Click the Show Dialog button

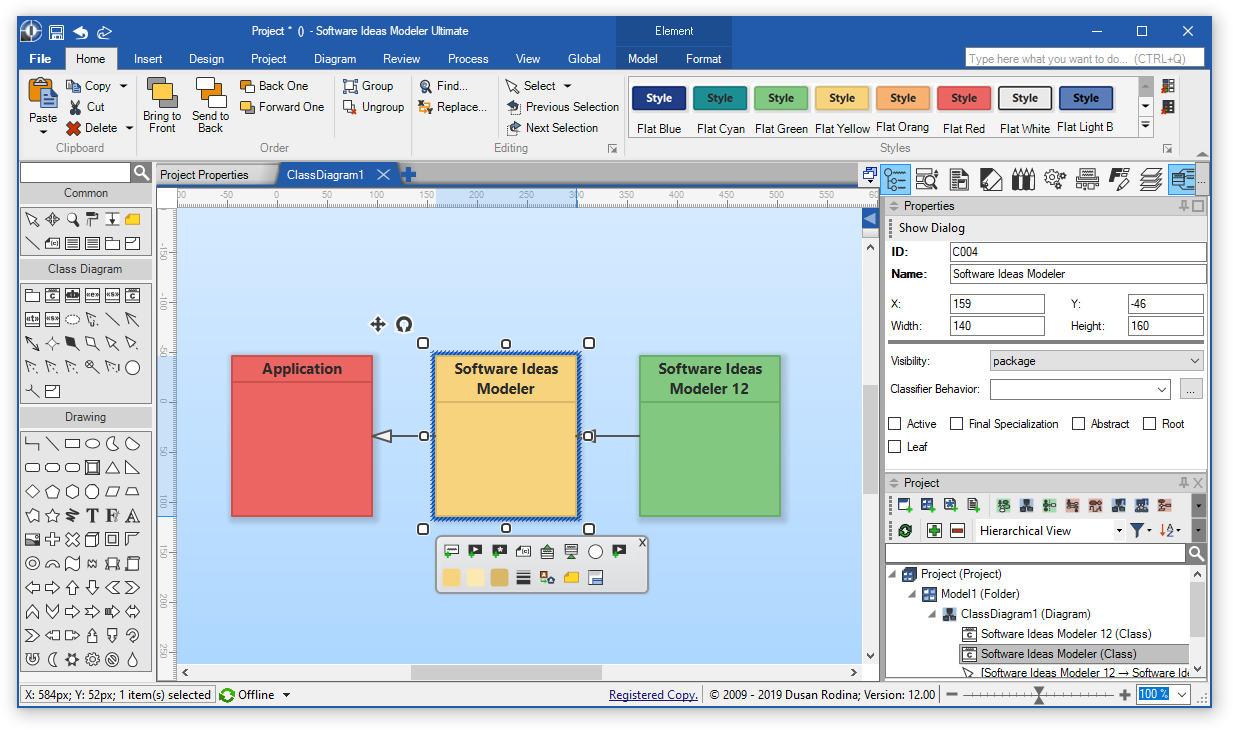tap(931, 228)
